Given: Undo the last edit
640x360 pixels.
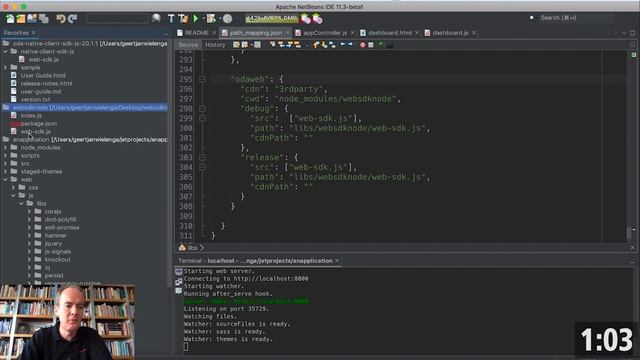Looking at the screenshot, I should point(61,18).
